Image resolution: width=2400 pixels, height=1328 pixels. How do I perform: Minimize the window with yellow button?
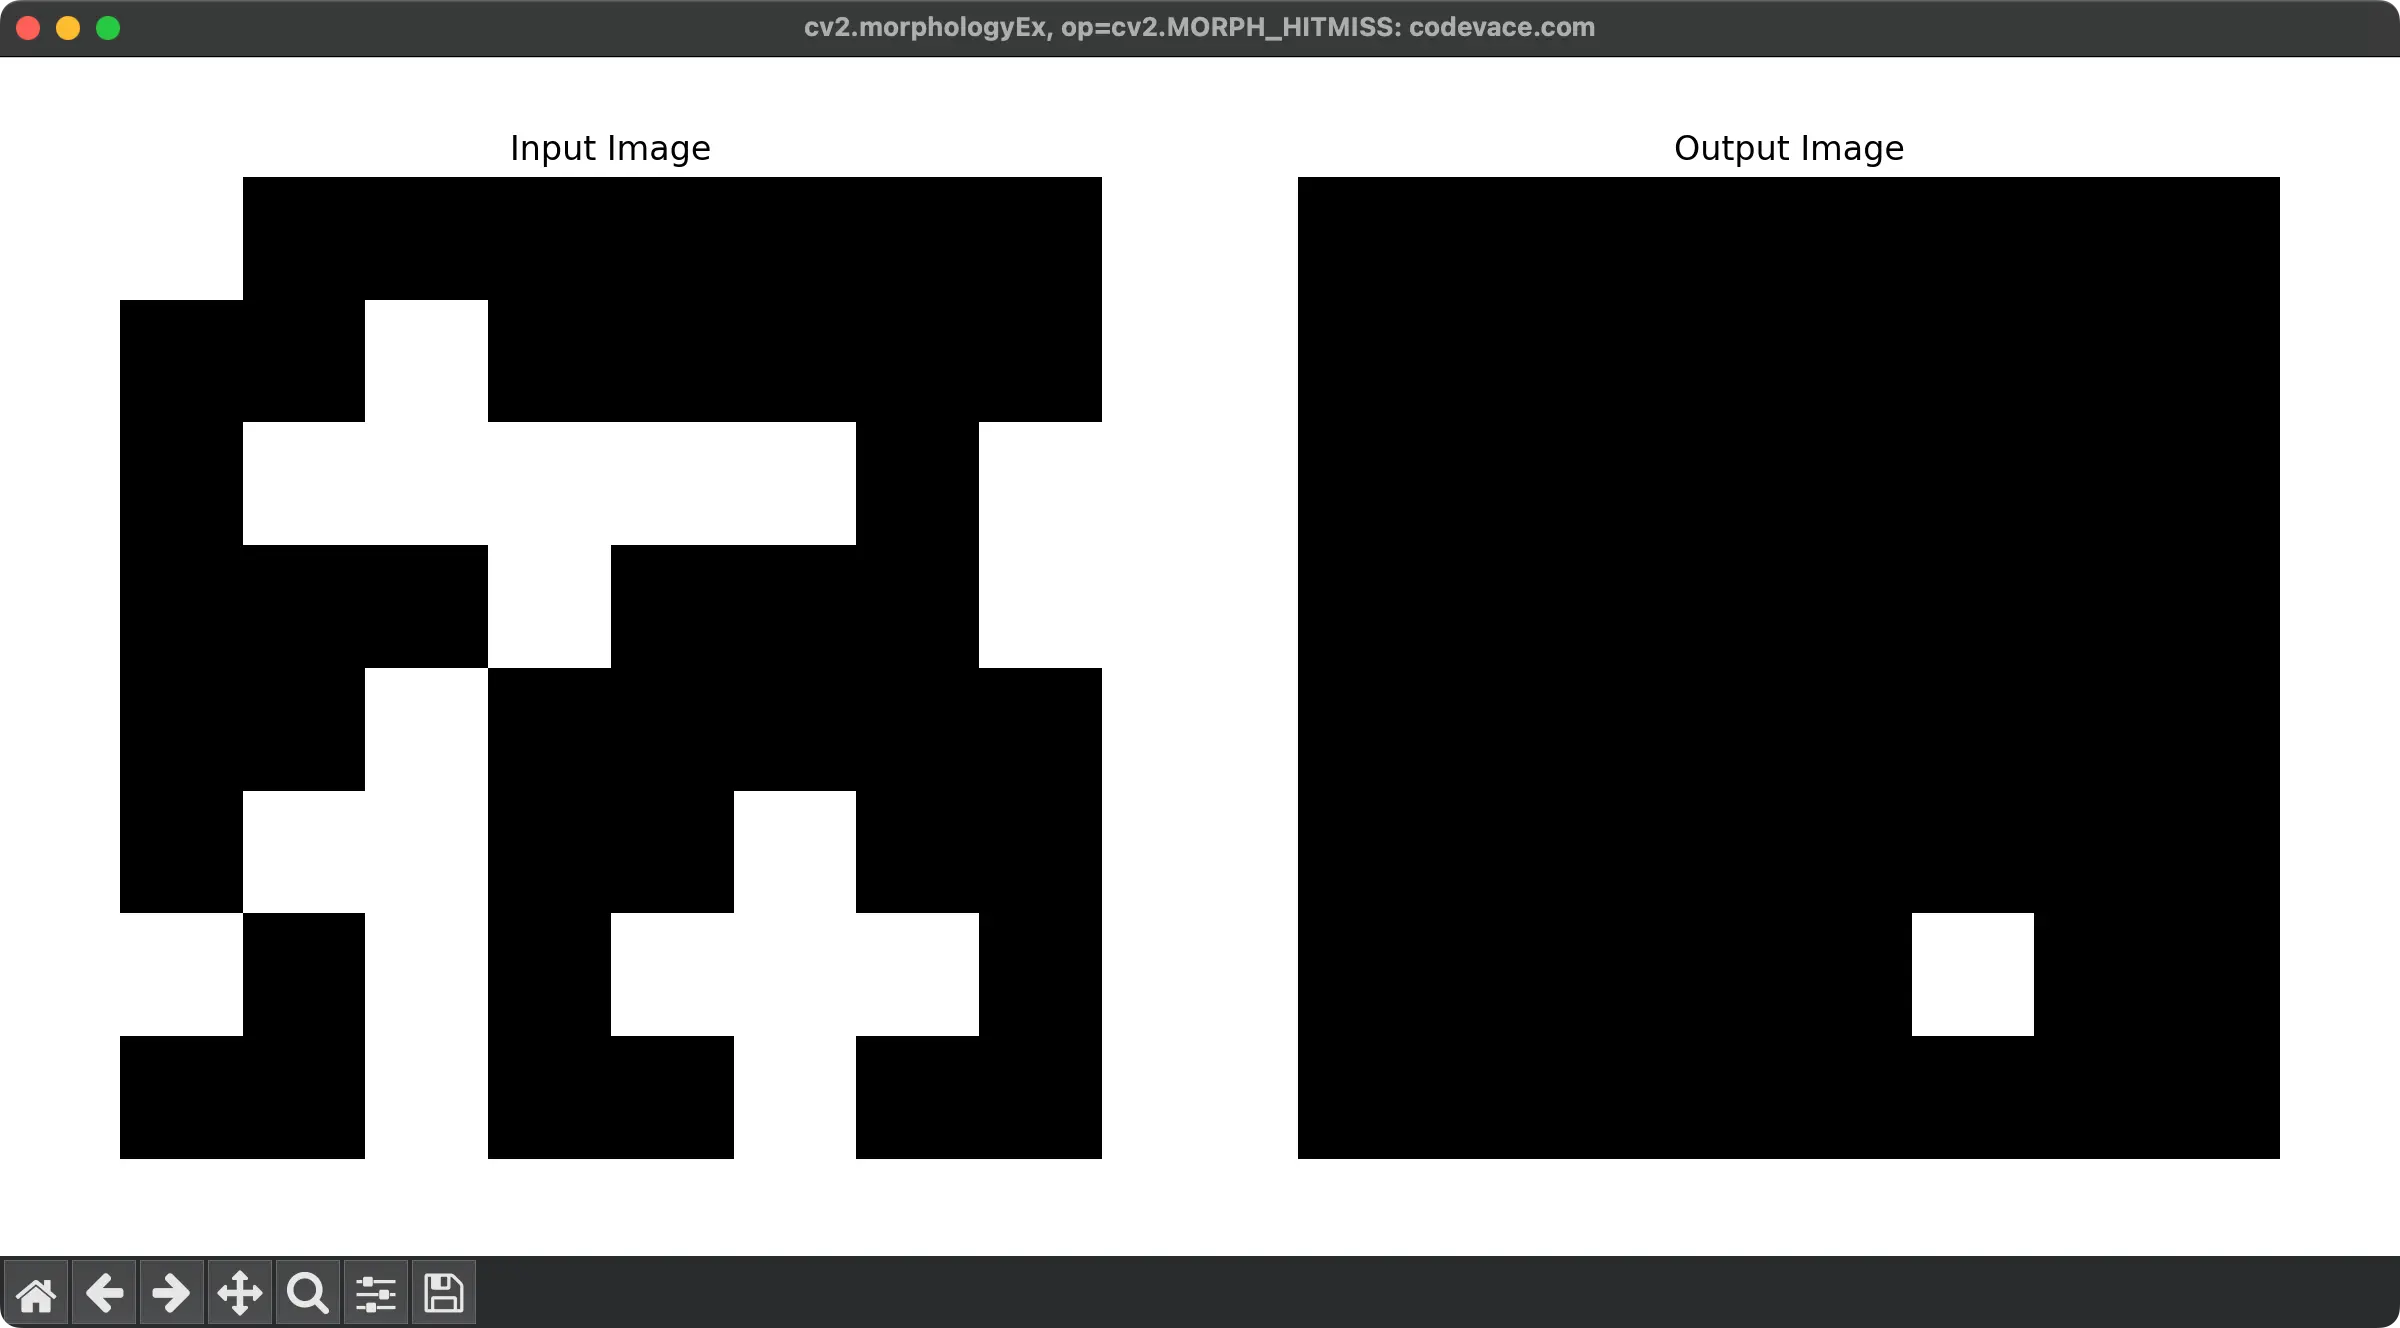tap(68, 28)
